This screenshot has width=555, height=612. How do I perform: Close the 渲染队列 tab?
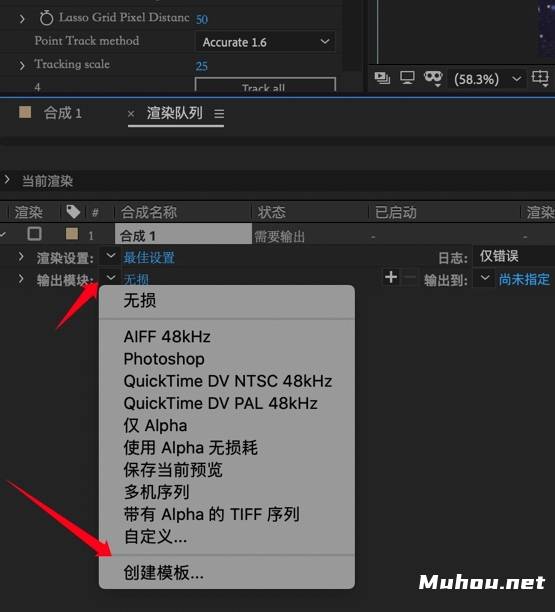tap(131, 114)
